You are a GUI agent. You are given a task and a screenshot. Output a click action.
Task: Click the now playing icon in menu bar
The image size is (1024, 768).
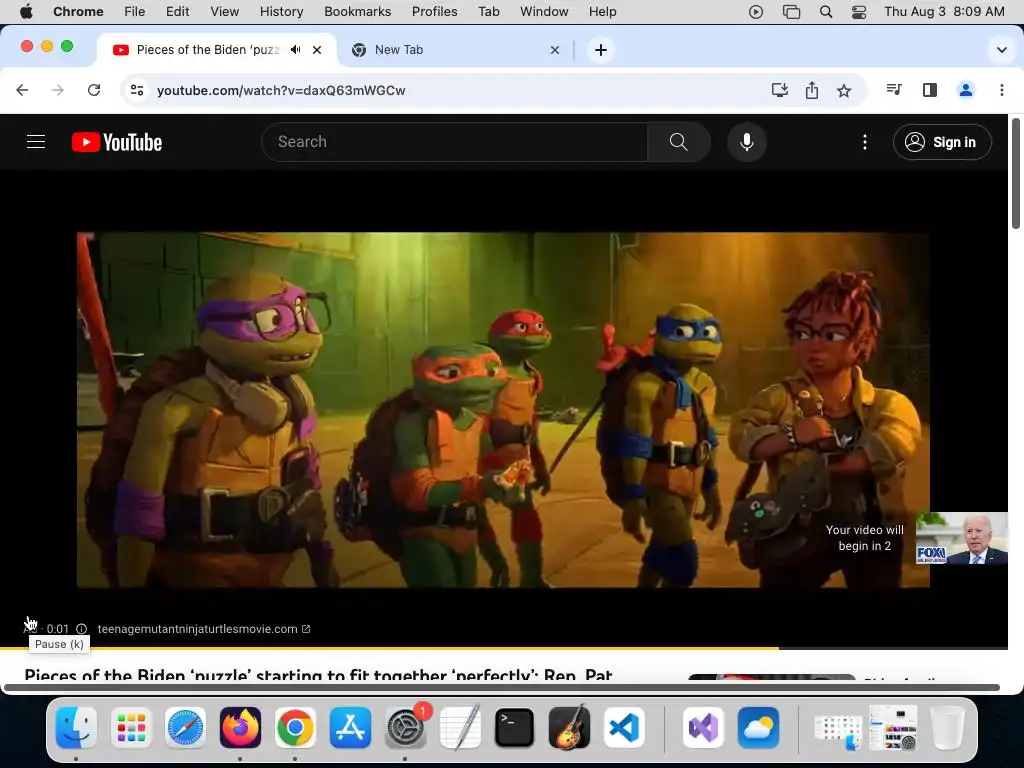tap(756, 12)
